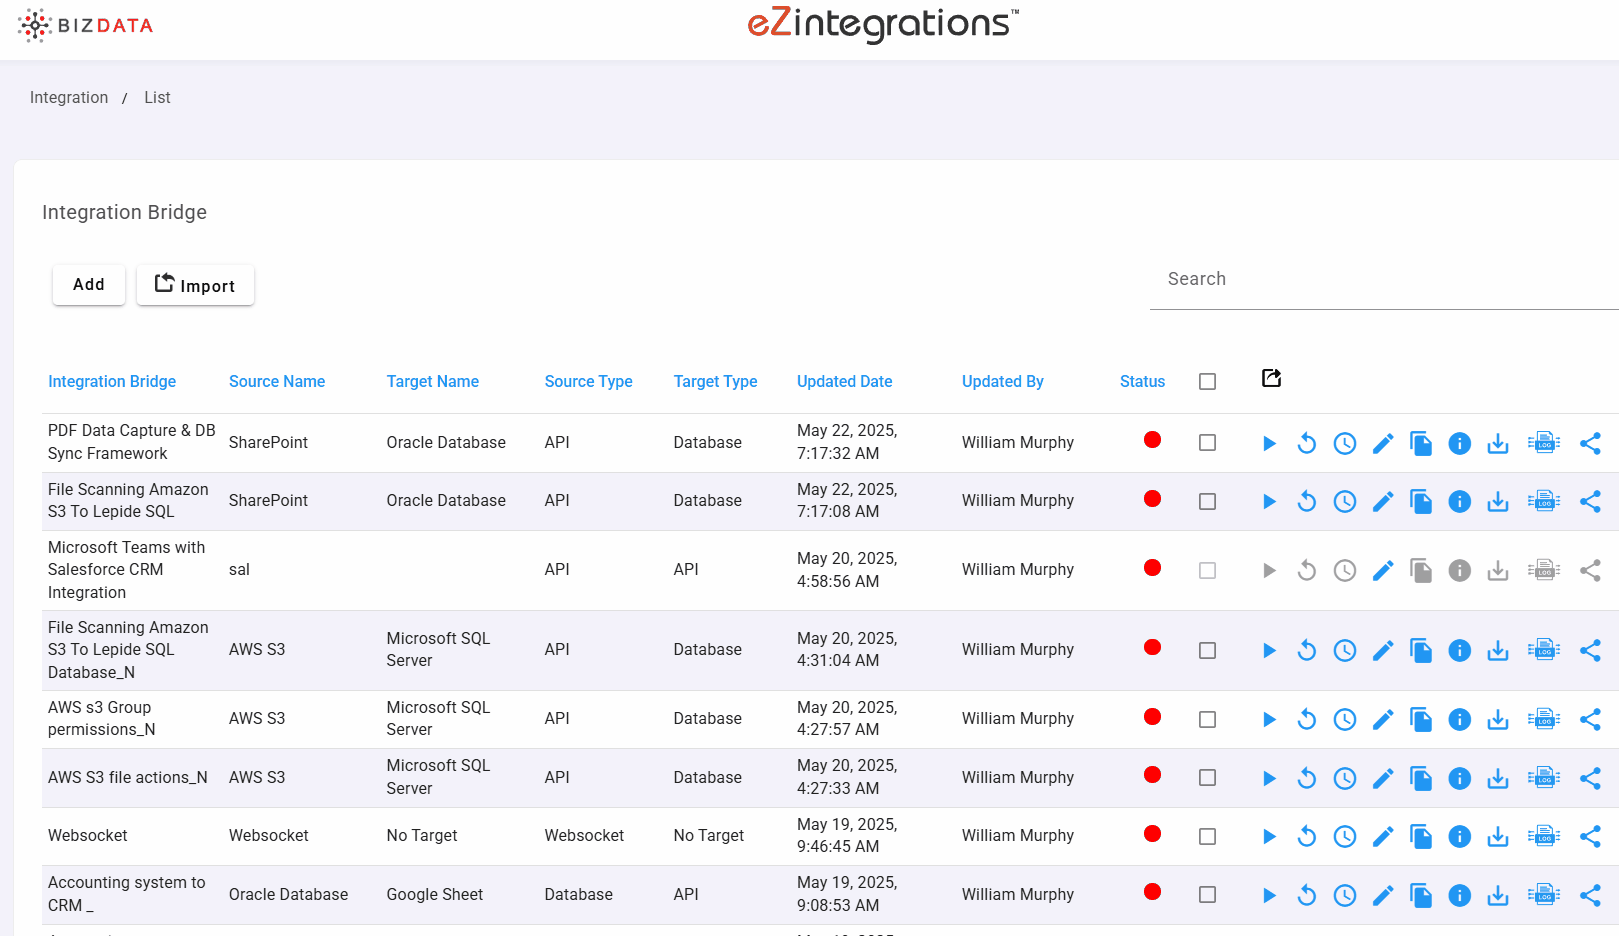Viewport: 1619px width, 936px height.
Task: Run the AWS S3 file actions_N integration
Action: pyautogui.click(x=1269, y=778)
